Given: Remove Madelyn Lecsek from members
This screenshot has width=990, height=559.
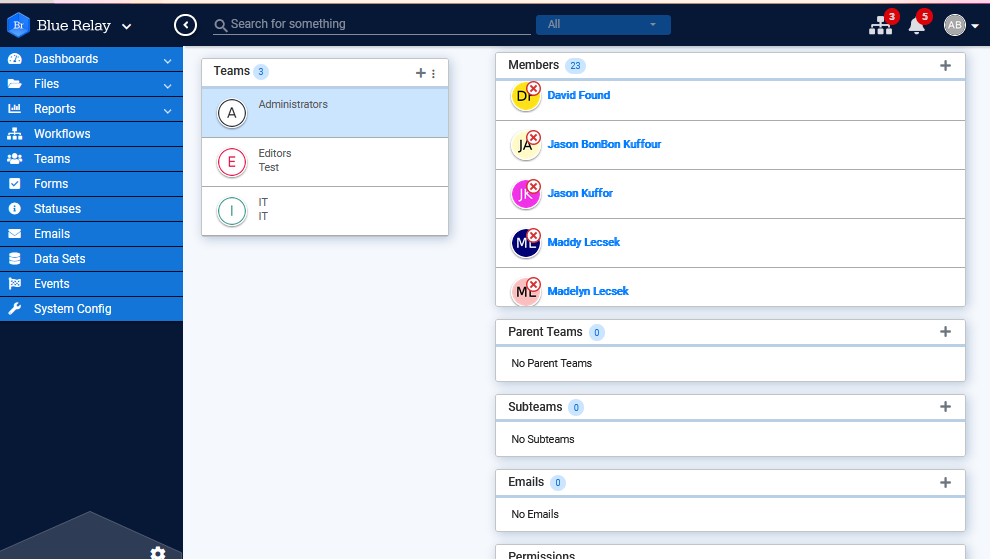Looking at the screenshot, I should pos(534,284).
